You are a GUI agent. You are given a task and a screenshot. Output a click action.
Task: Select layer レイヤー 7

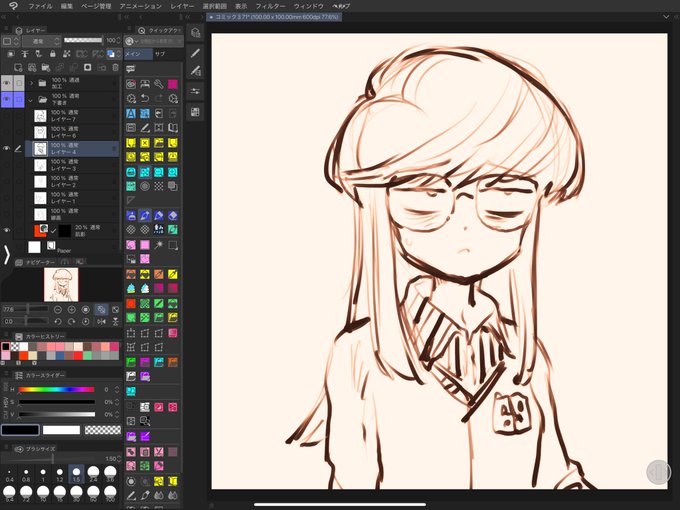(72, 116)
